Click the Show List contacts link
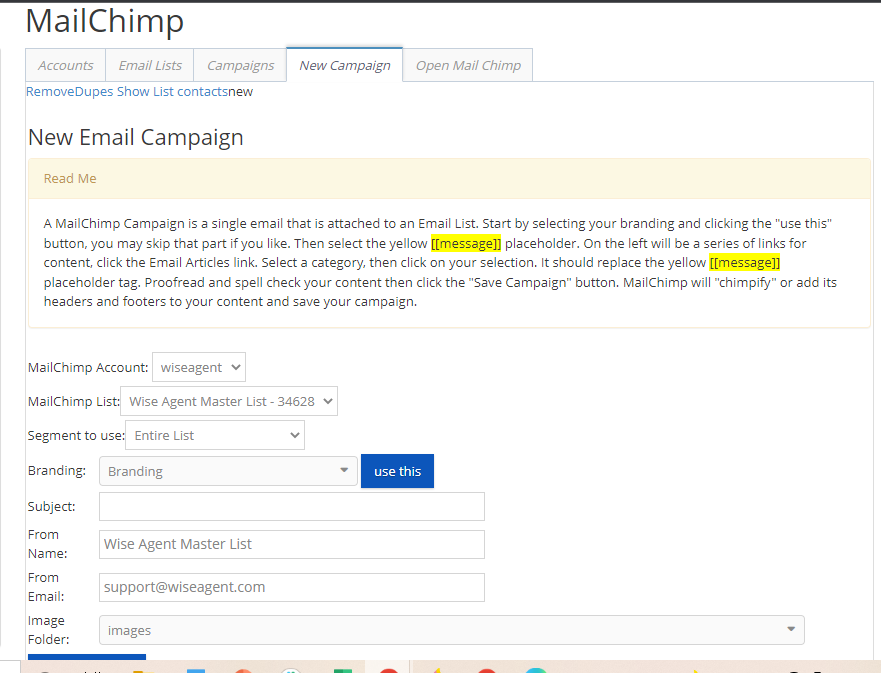Viewport: 881px width, 673px height. click(172, 92)
